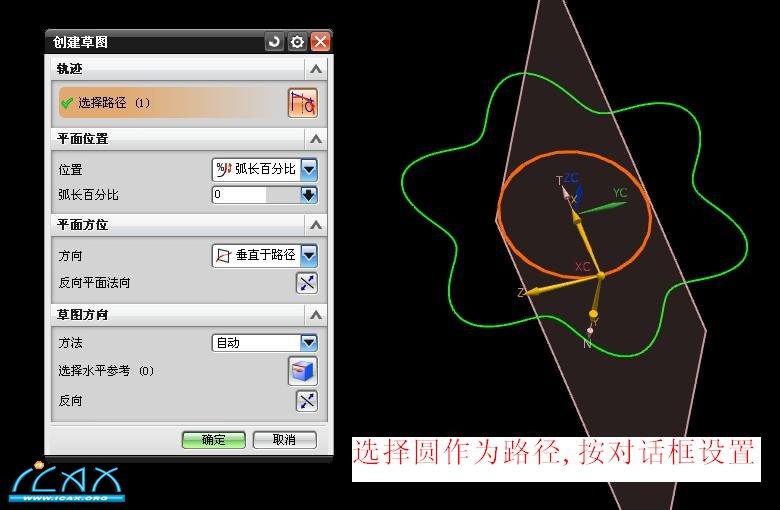Open the dialog options gear icon

point(297,42)
